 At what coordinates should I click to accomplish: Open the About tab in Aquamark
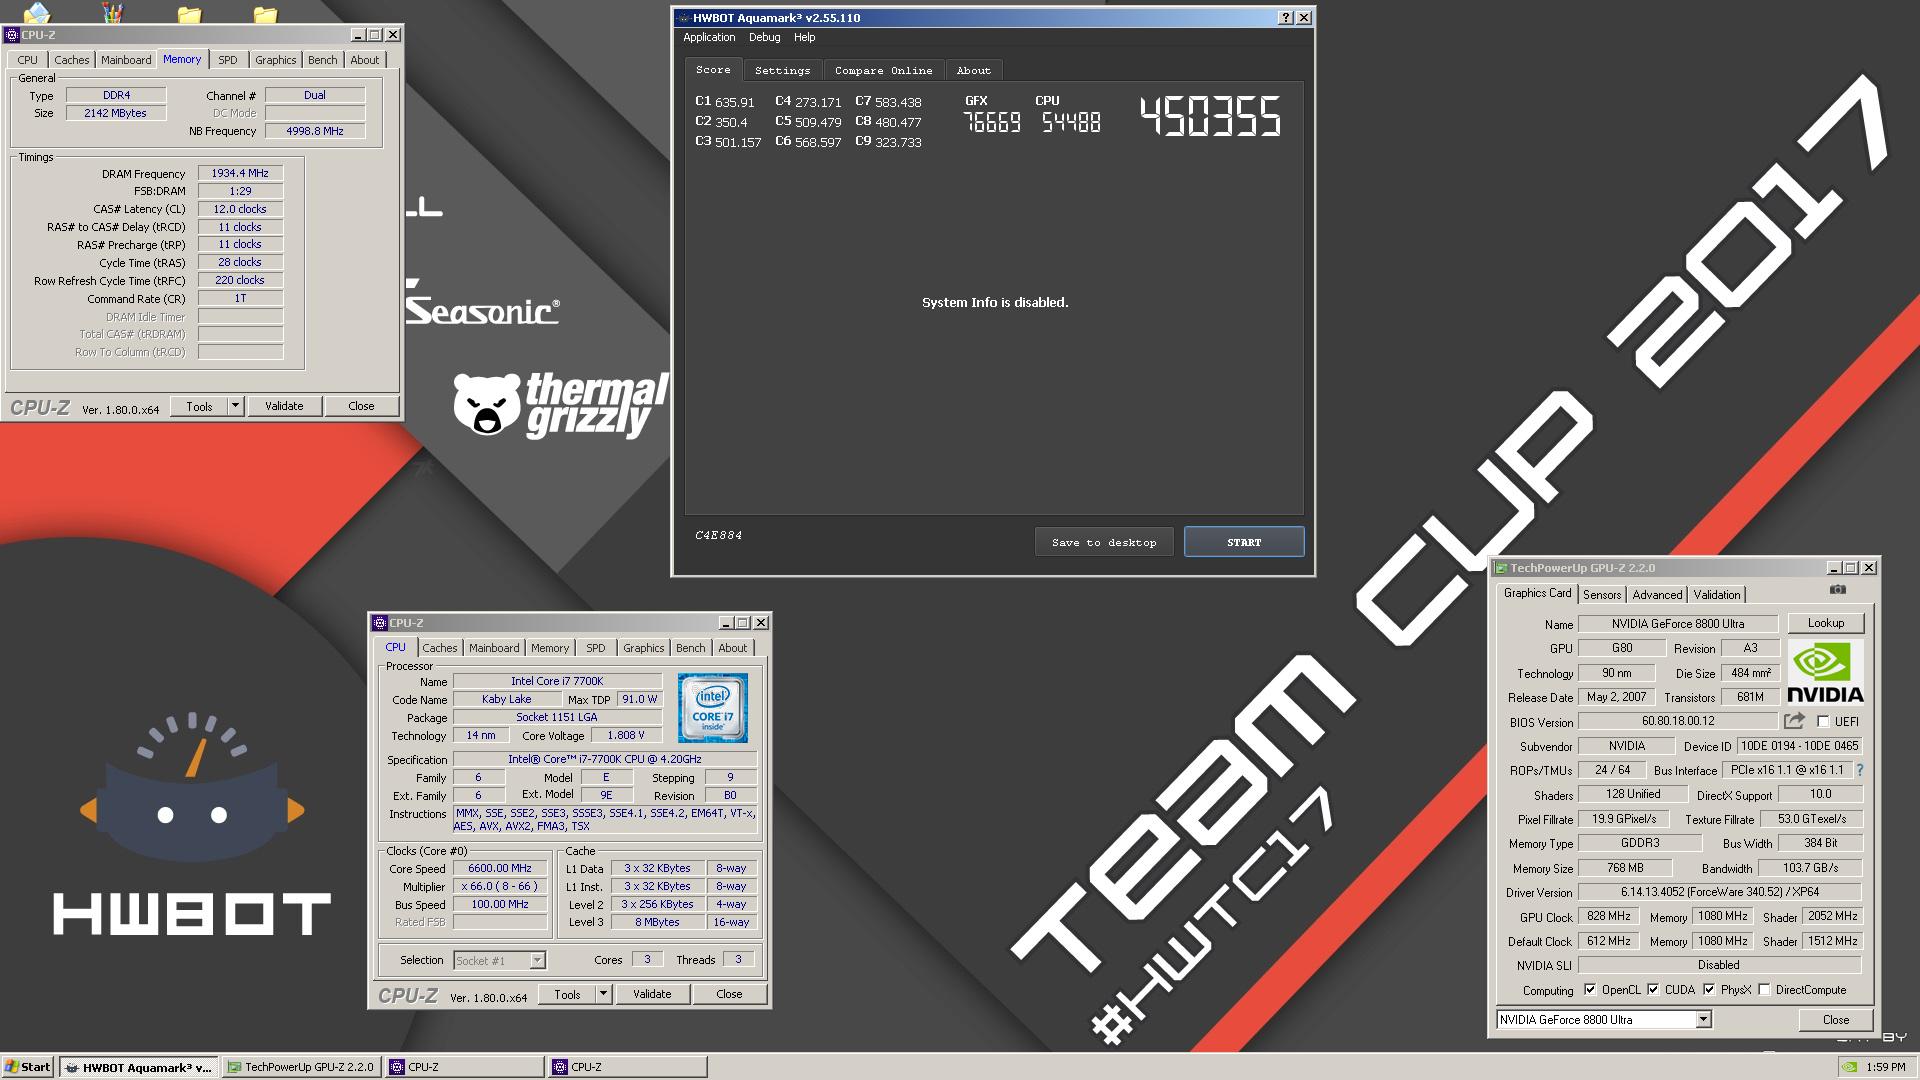point(974,70)
